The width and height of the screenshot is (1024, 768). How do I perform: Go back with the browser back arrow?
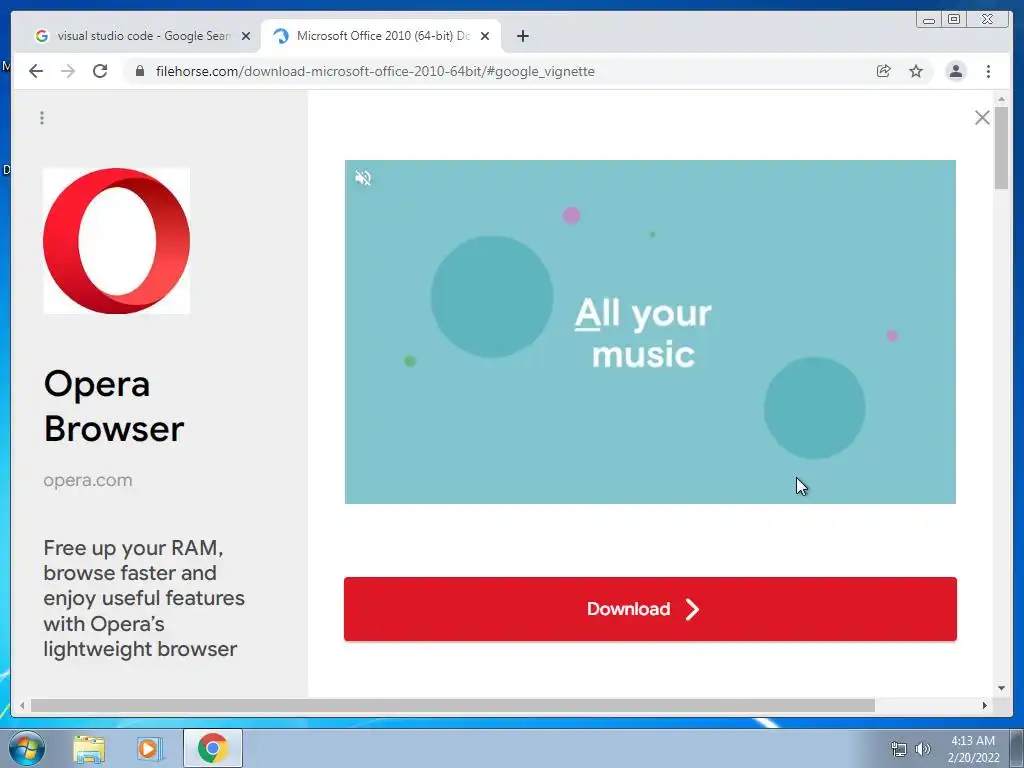pyautogui.click(x=36, y=71)
